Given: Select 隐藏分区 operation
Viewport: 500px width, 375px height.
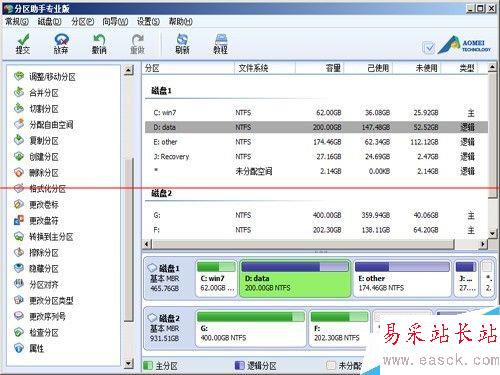Looking at the screenshot, I should point(36,269).
